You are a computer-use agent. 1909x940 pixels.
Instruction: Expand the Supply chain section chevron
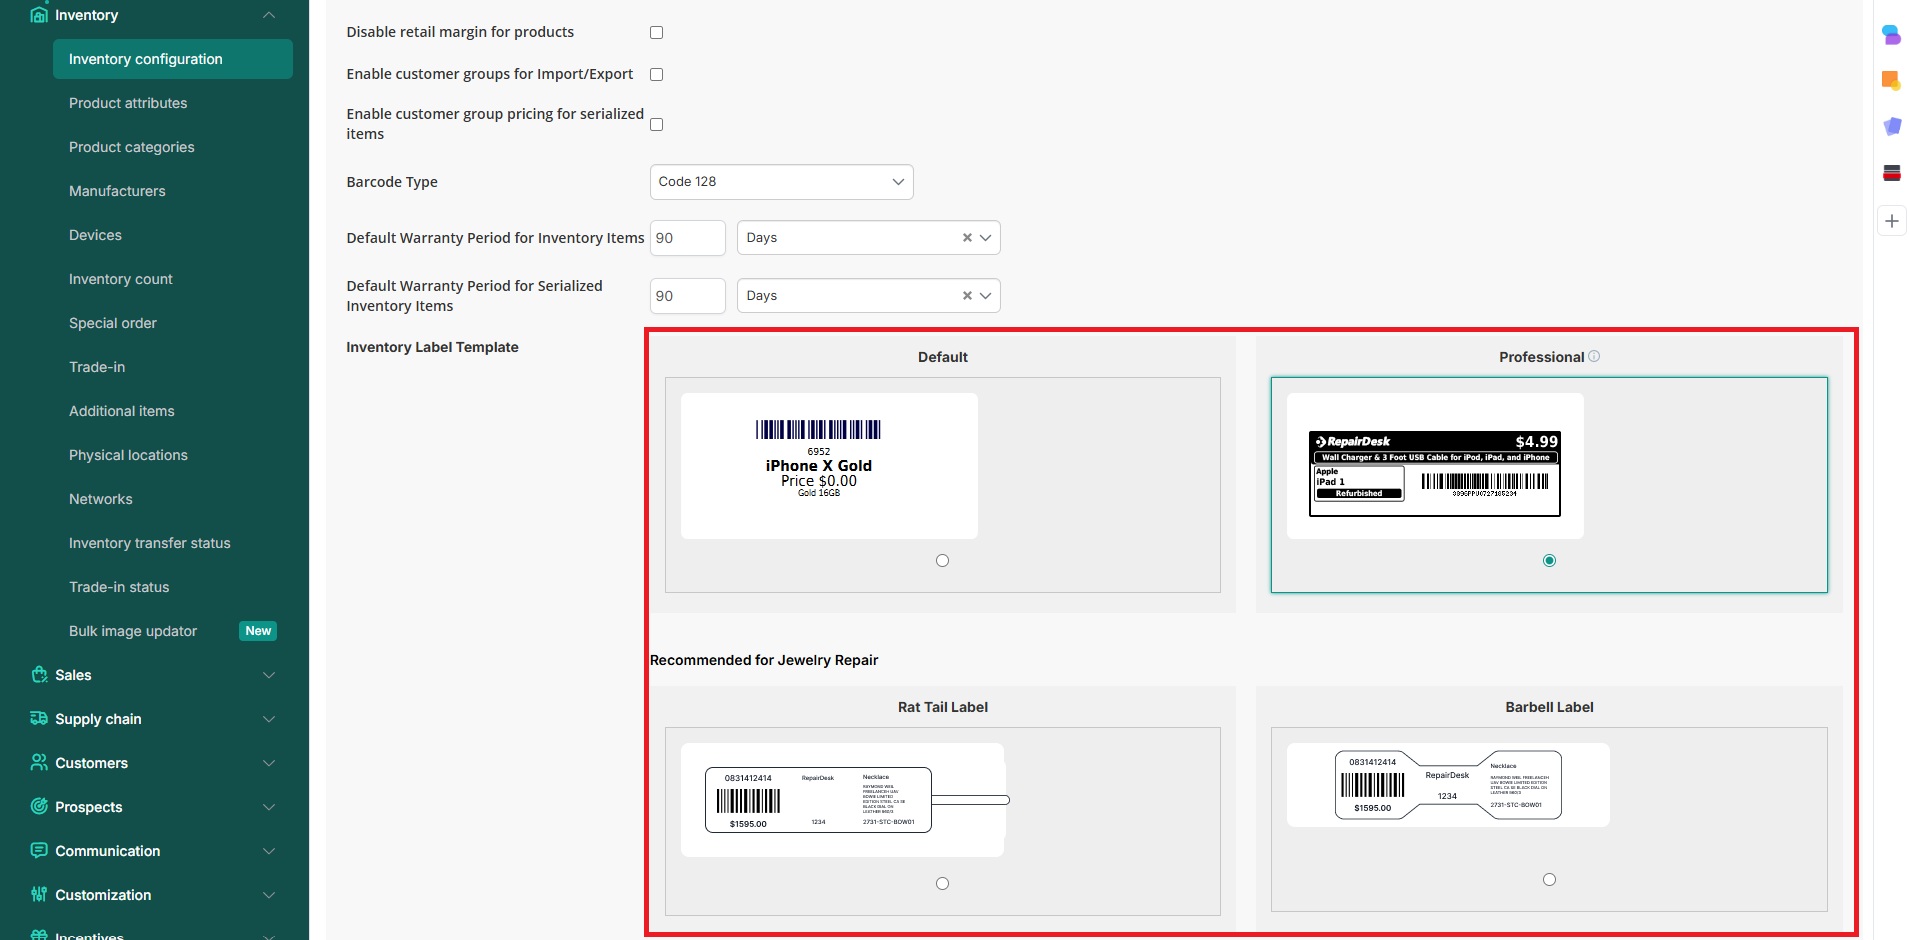[268, 719]
